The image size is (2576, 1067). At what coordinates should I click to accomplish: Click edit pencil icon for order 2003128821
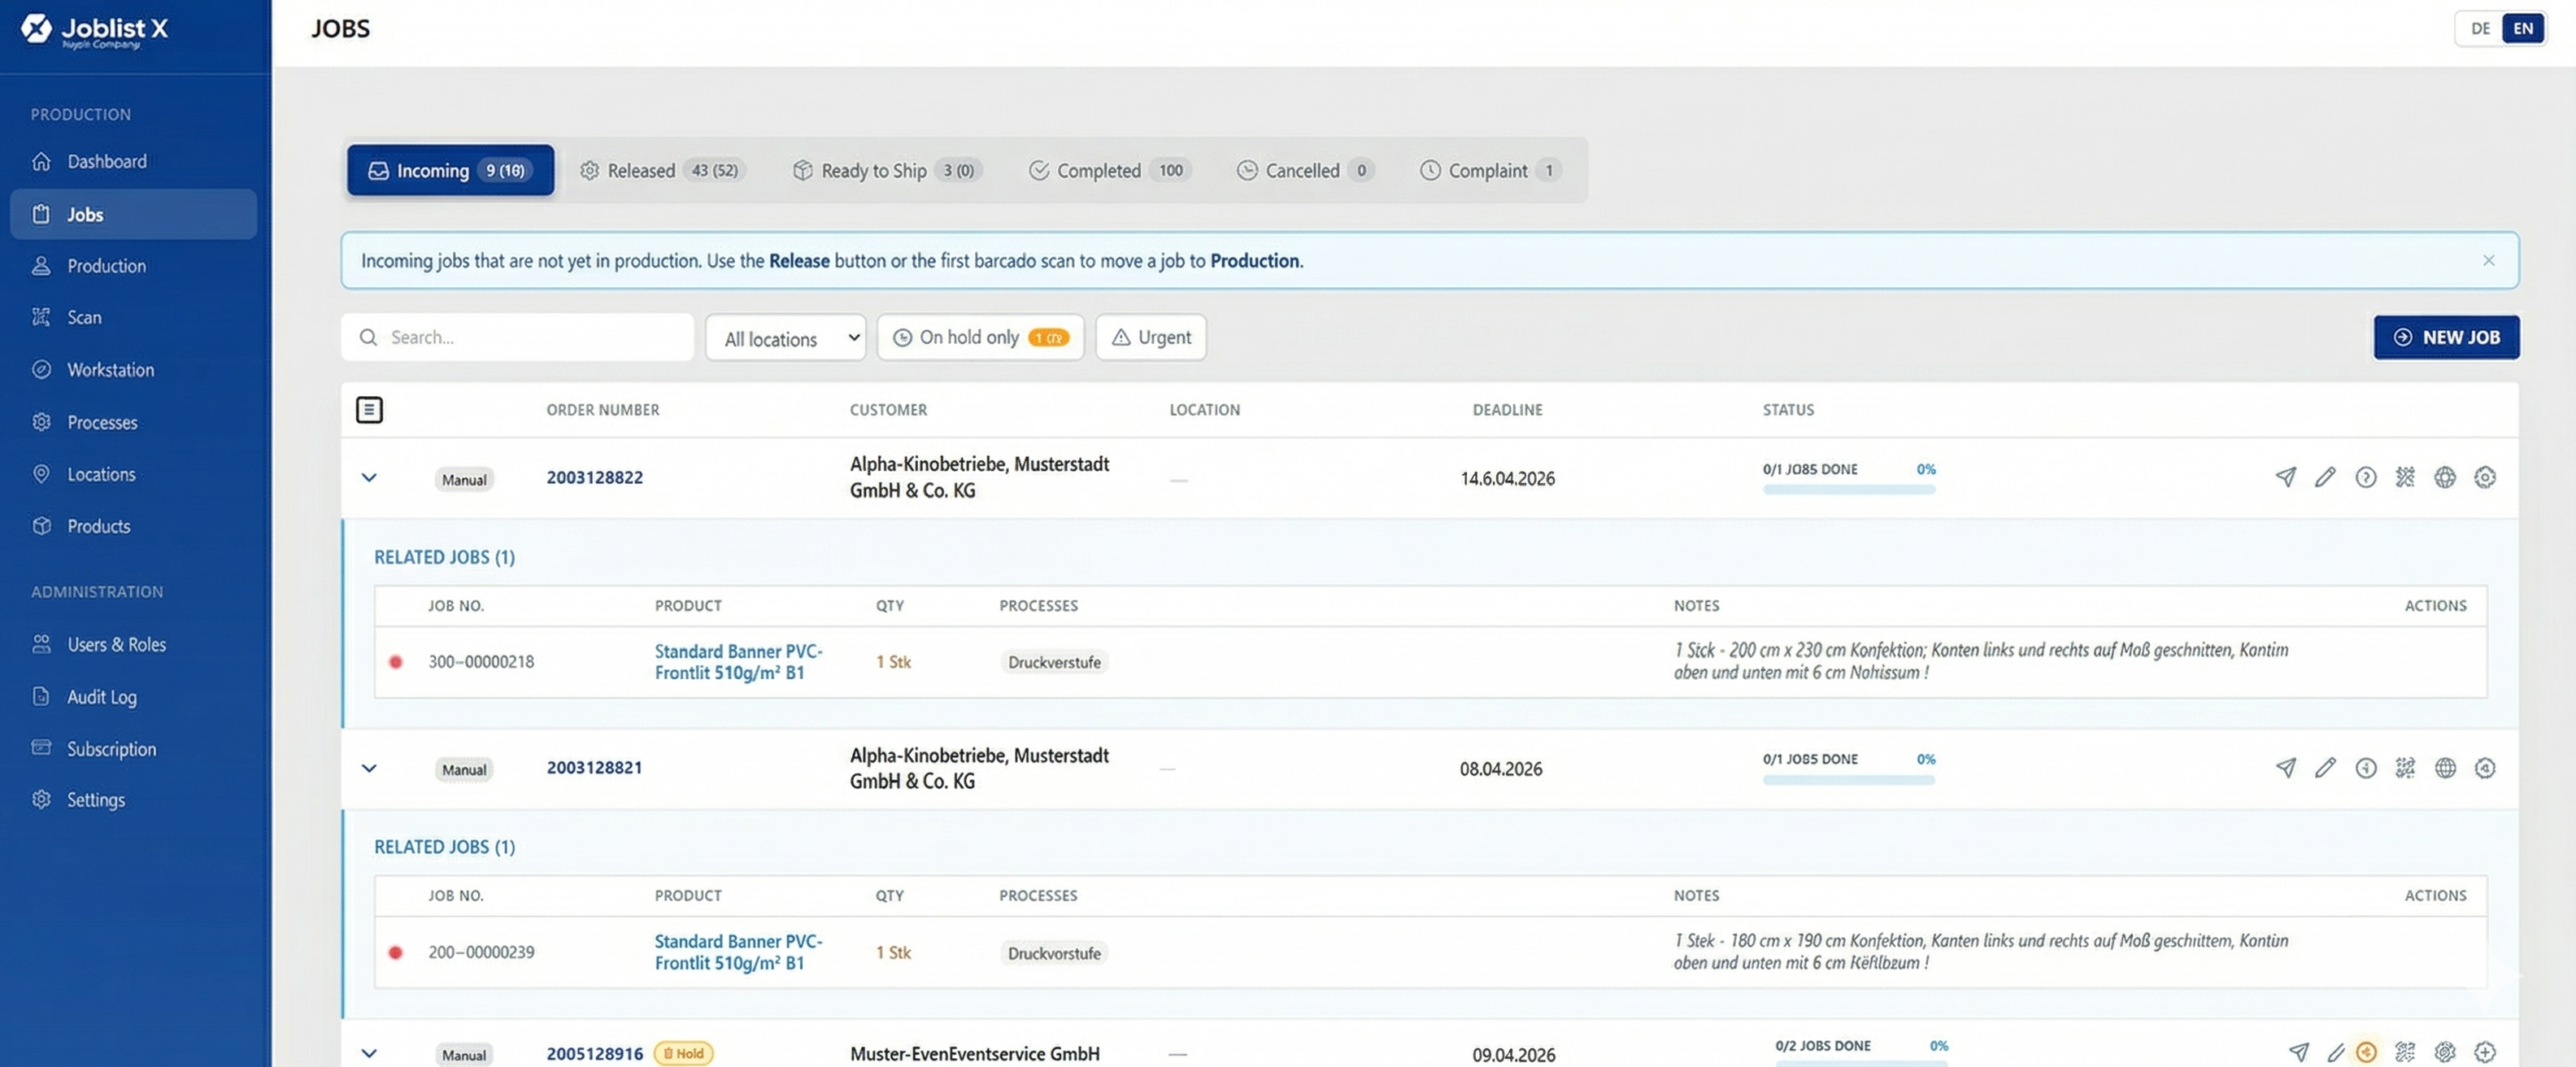(x=2325, y=768)
